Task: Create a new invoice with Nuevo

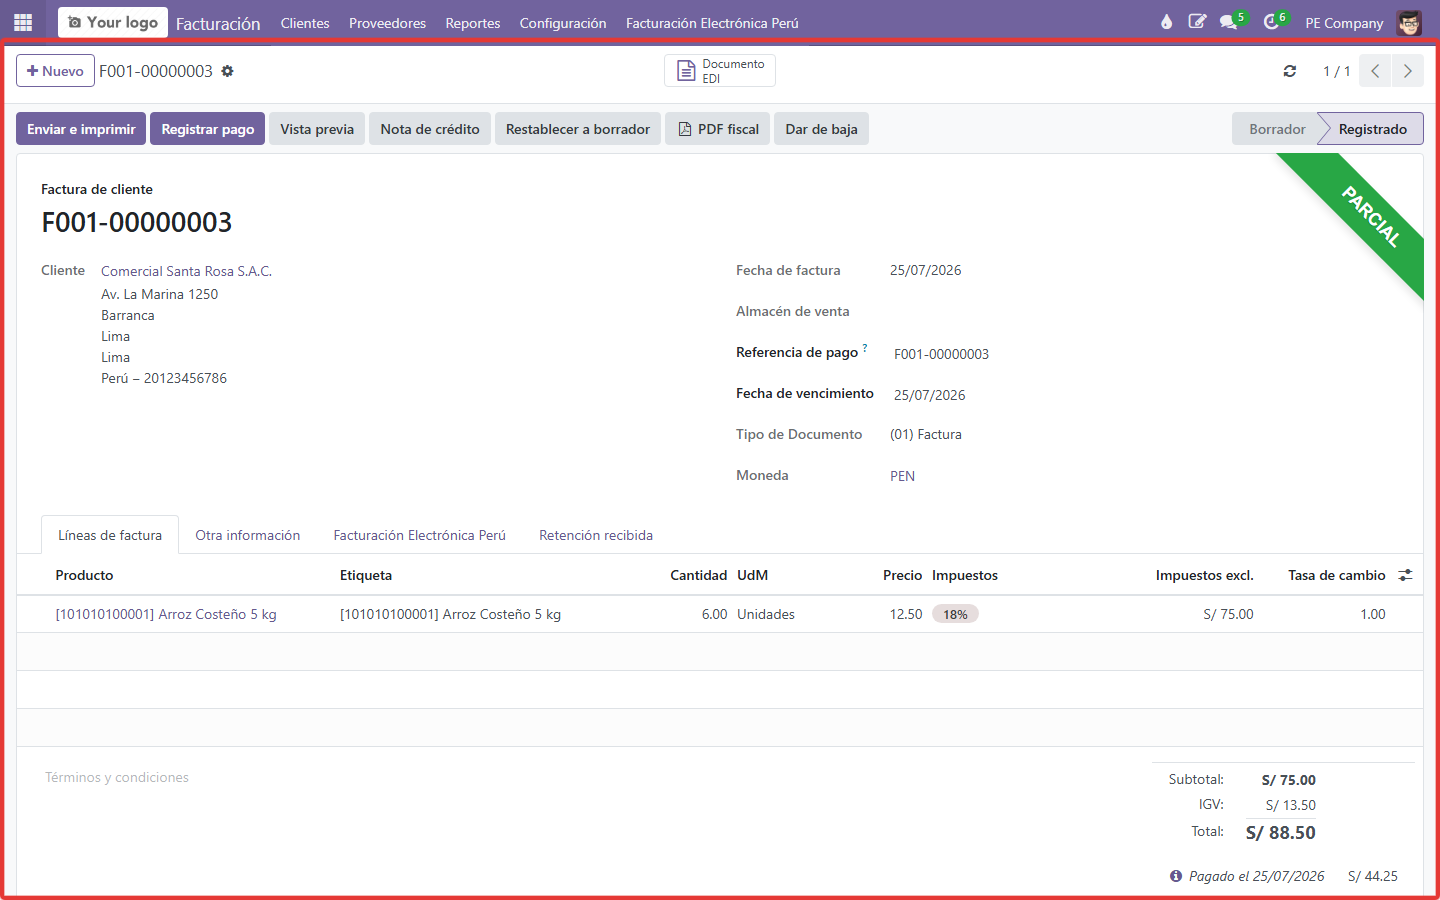Action: [x=55, y=71]
